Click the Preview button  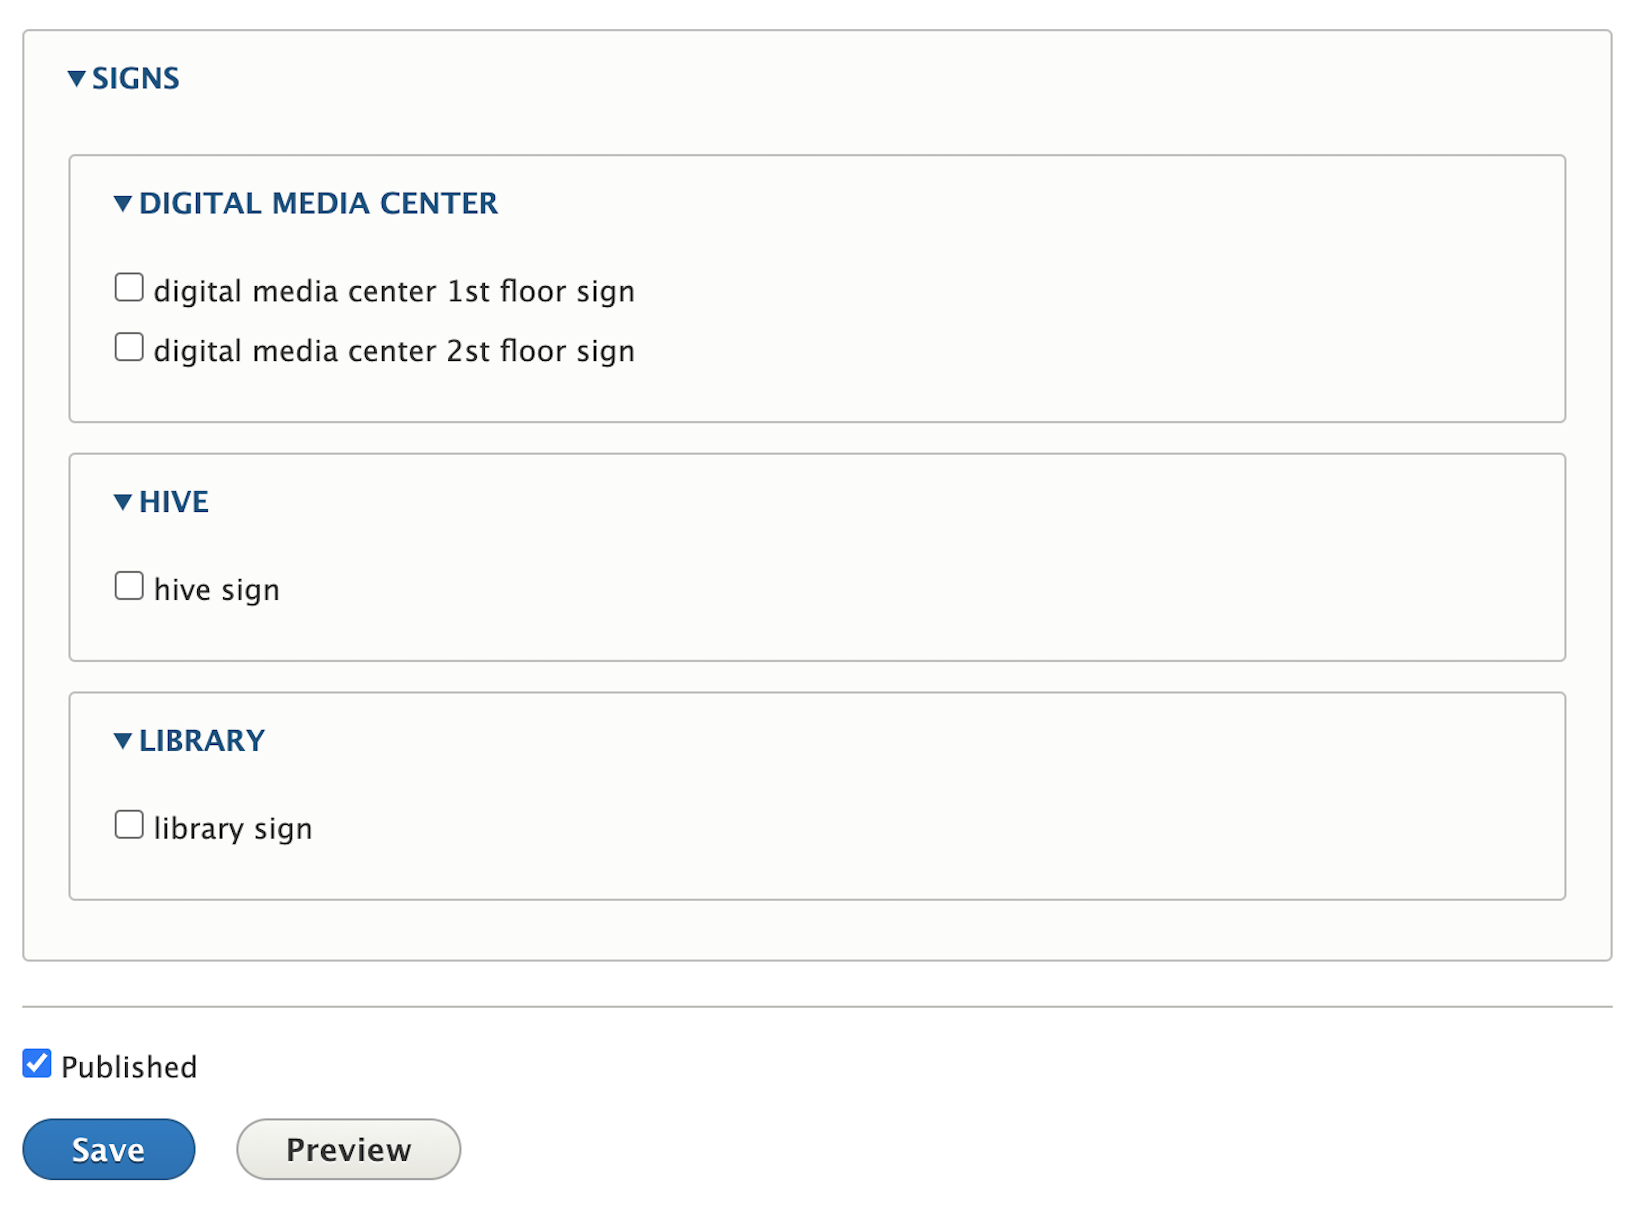point(347,1149)
